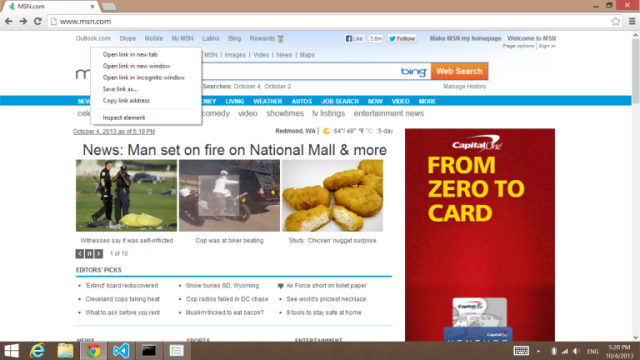The height and width of the screenshot is (360, 640).
Task: Expand the MORE navigation menu
Action: (x=427, y=101)
